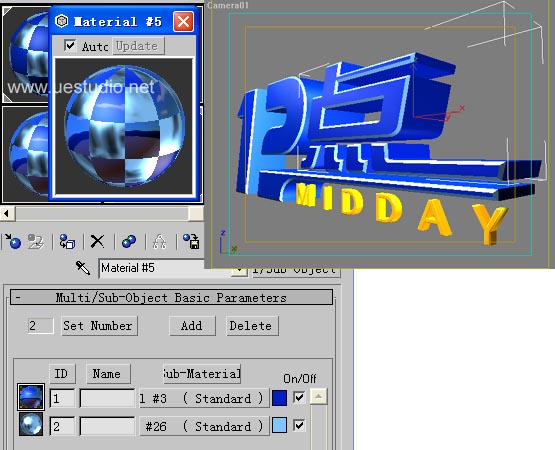This screenshot has height=450, width=555.
Task: Click the Set Number button
Action: click(x=99, y=325)
